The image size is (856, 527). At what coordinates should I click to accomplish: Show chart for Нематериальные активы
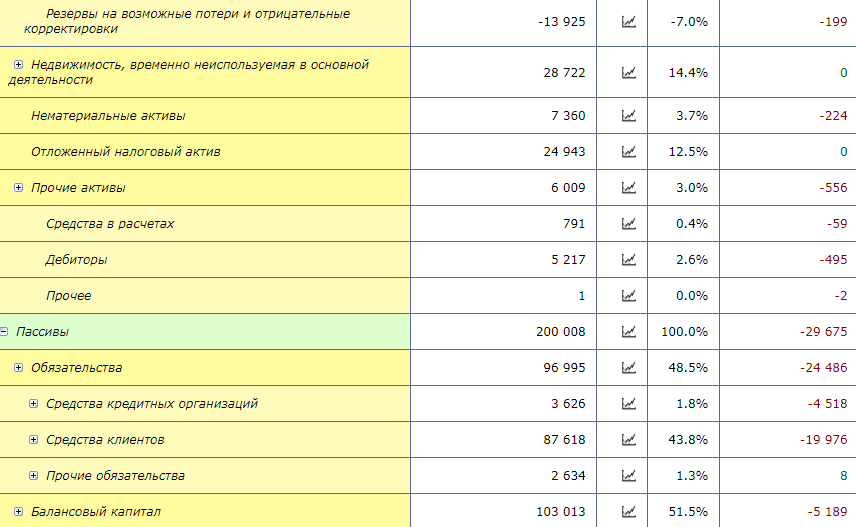pyautogui.click(x=628, y=116)
